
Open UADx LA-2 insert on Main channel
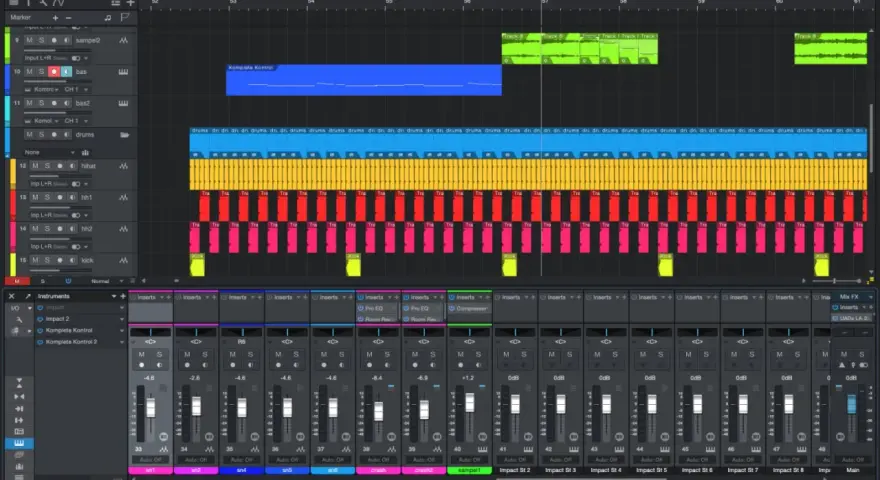(851, 318)
